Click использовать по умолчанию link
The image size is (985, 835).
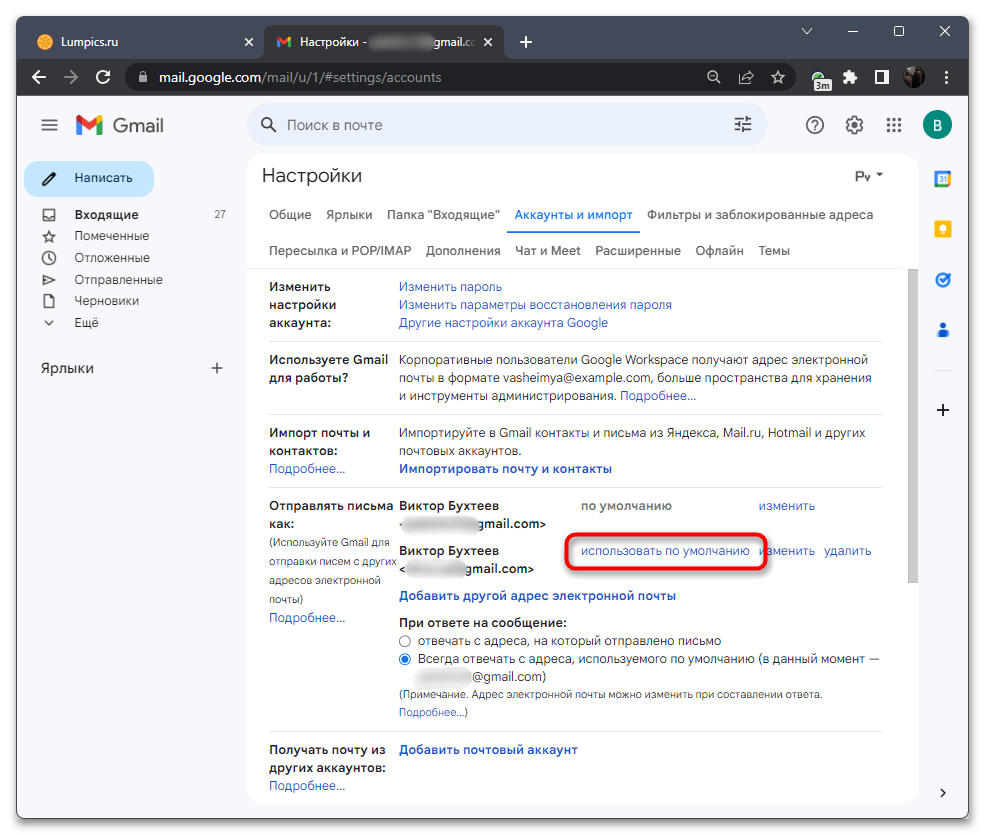pyautogui.click(x=665, y=551)
